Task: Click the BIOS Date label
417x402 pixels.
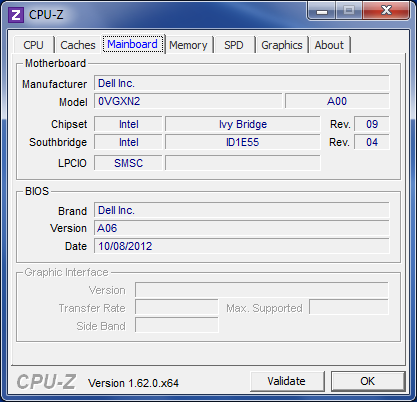Action: pos(76,246)
